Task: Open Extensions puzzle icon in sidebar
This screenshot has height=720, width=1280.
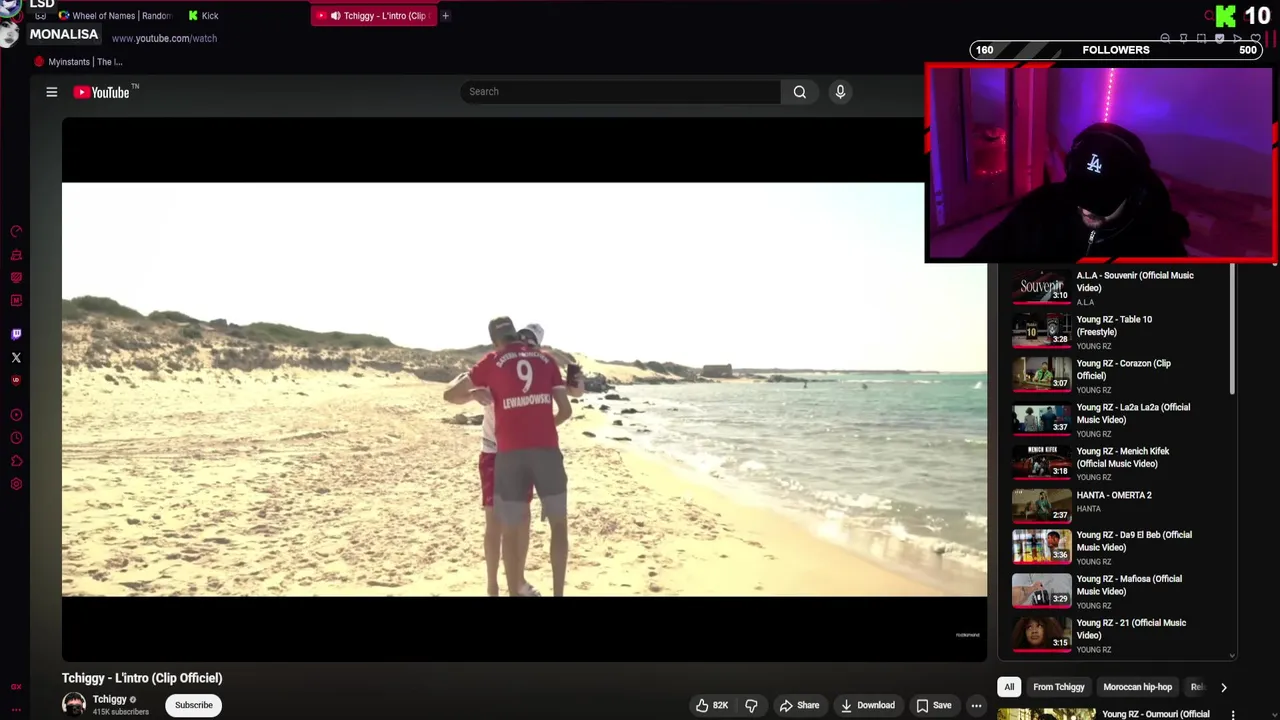Action: [16, 461]
